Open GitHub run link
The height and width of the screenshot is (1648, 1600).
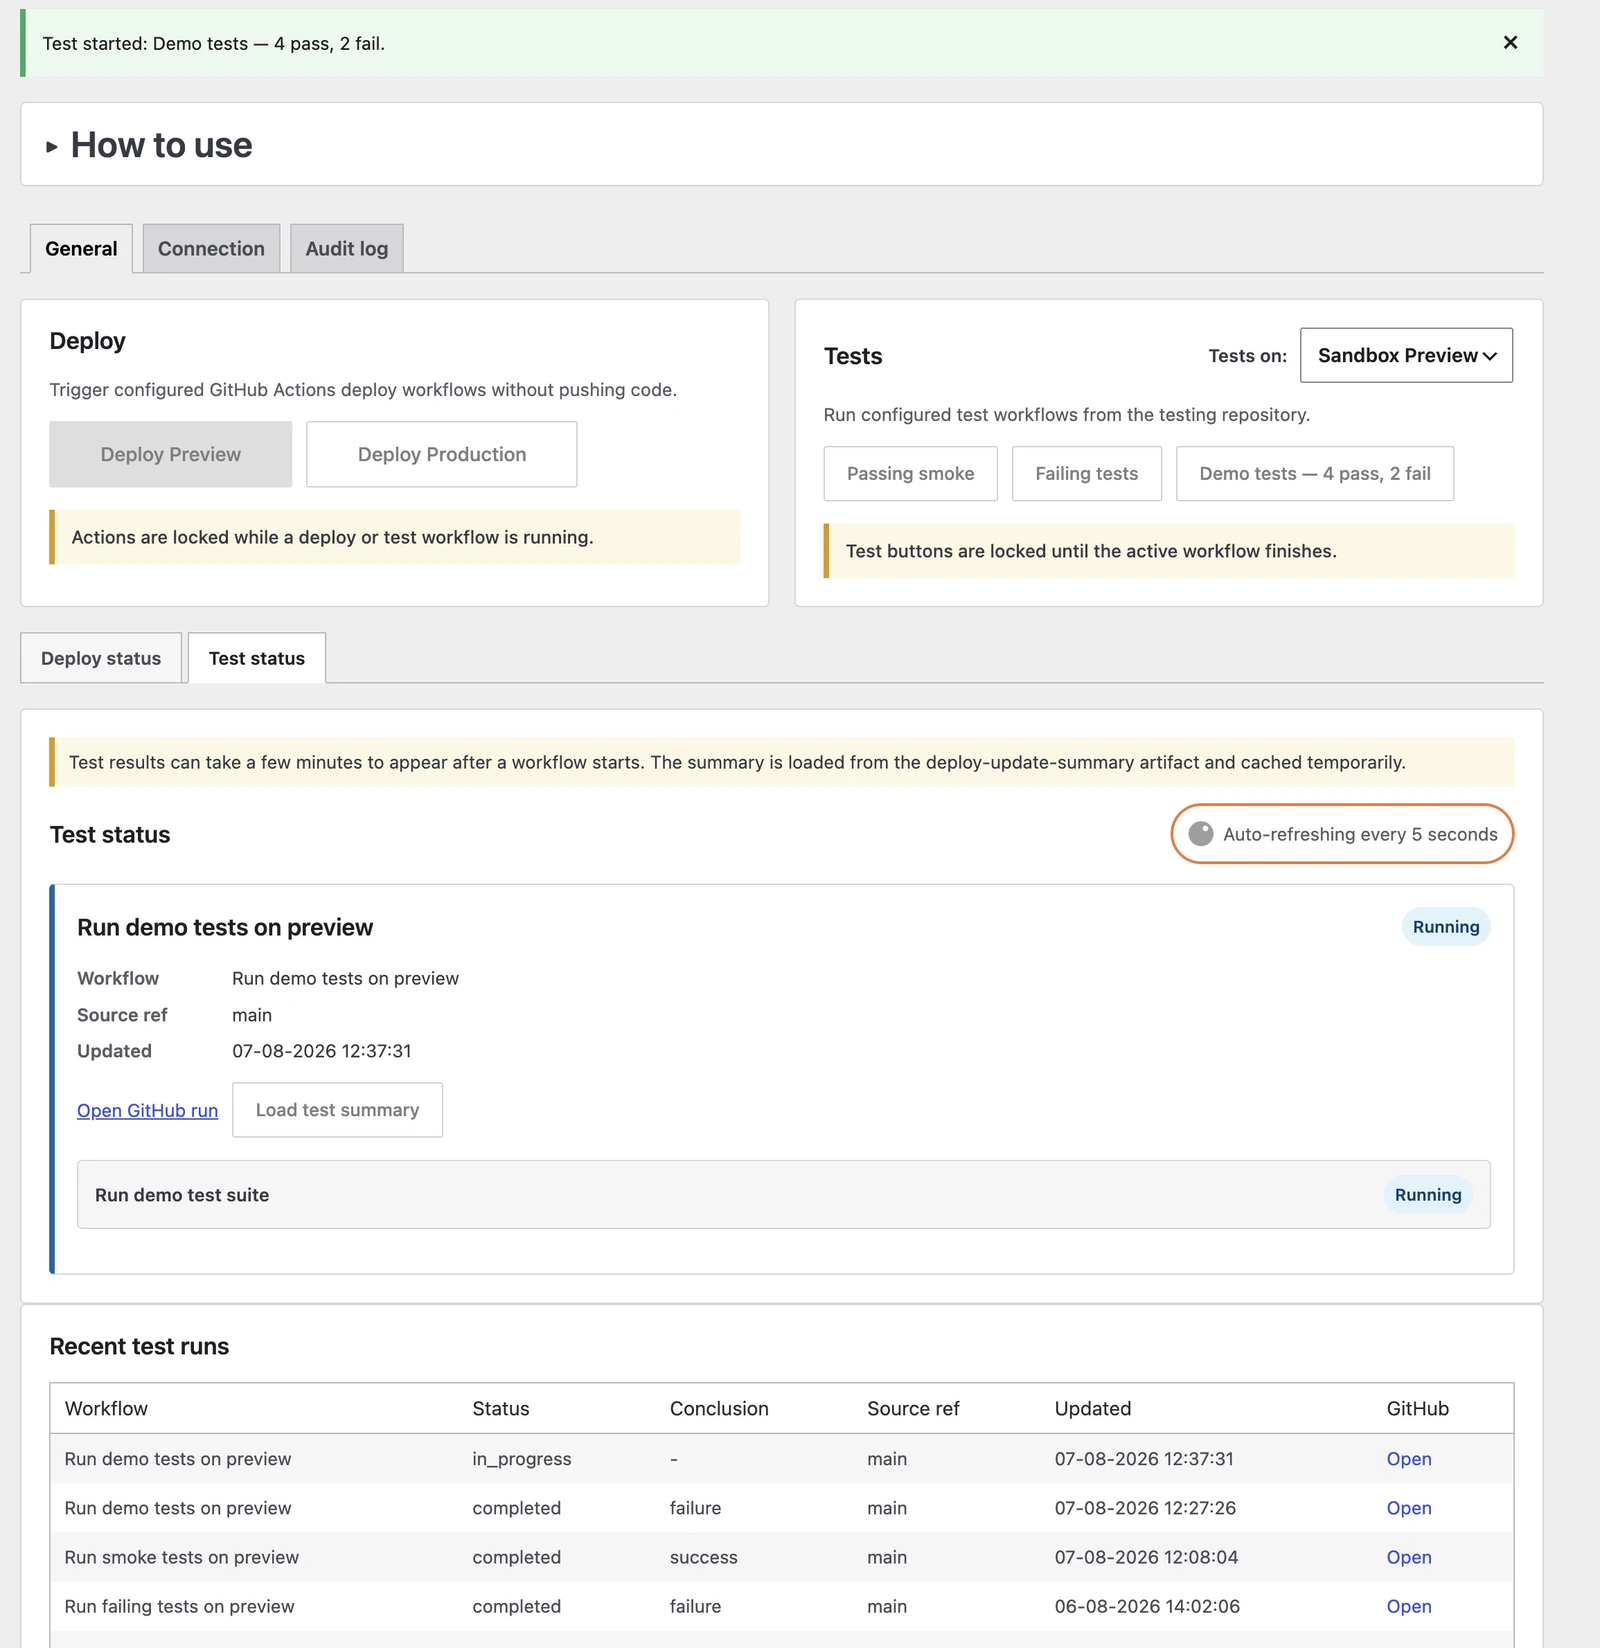[x=147, y=1110]
